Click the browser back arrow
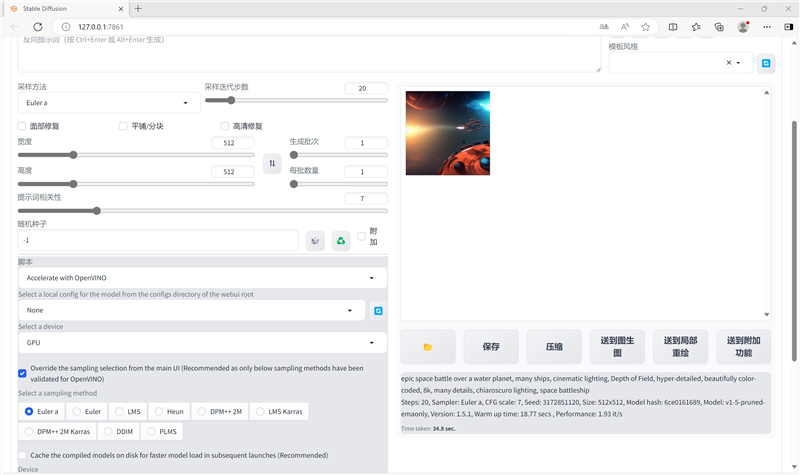Viewport: 800px width, 475px height. 15,27
